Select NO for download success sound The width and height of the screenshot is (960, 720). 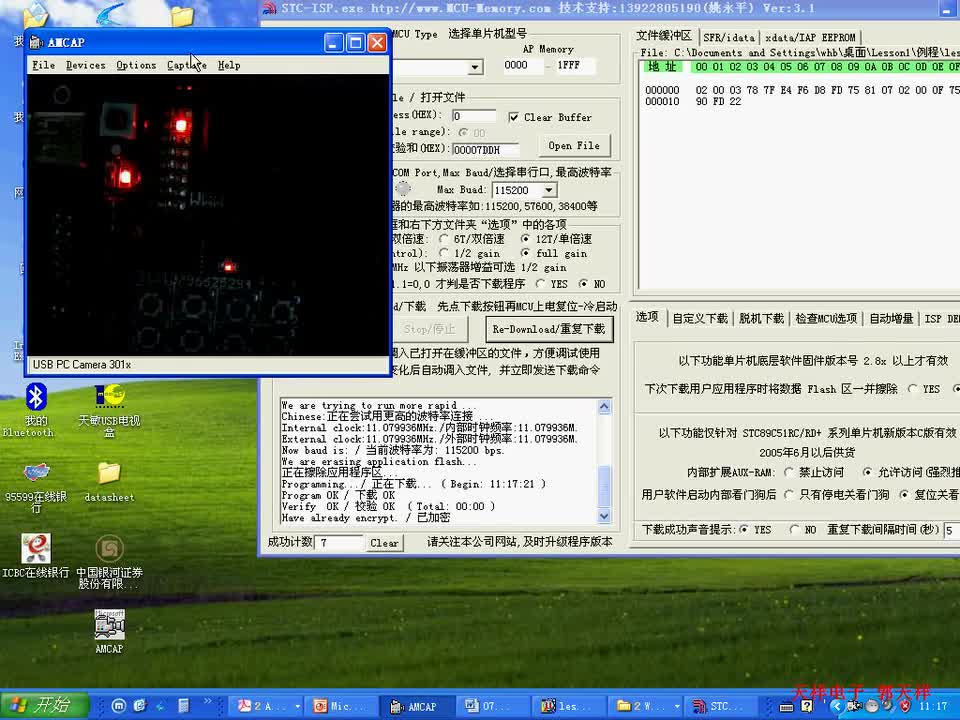(x=794, y=529)
